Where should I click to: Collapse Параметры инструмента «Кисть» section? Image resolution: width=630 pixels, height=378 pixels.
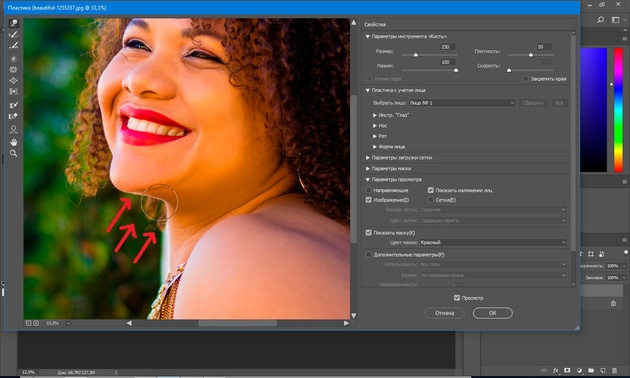[x=368, y=36]
